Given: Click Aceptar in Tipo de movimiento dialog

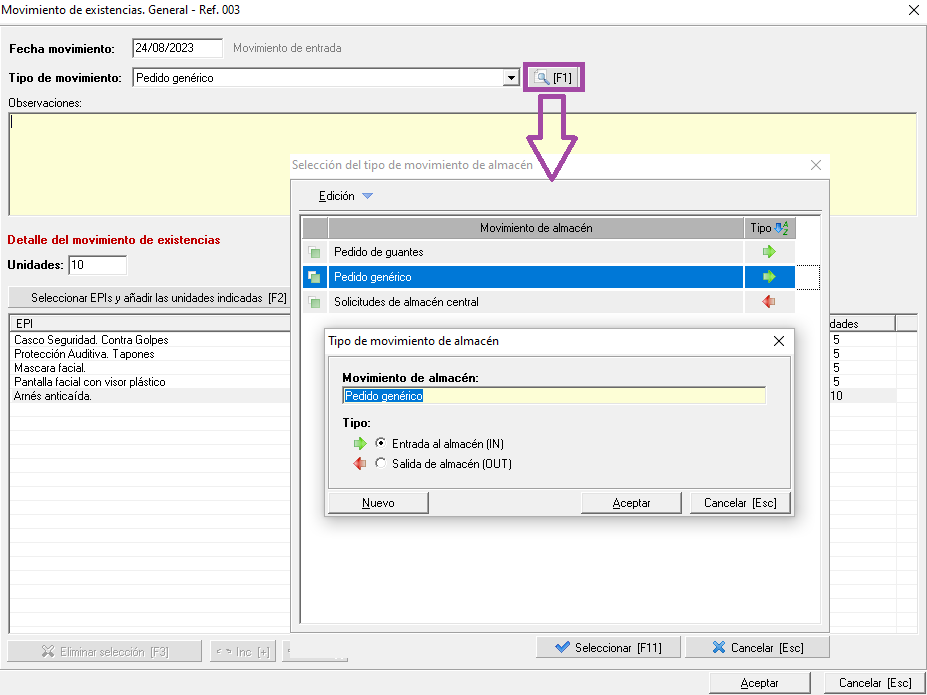Looking at the screenshot, I should [x=631, y=503].
